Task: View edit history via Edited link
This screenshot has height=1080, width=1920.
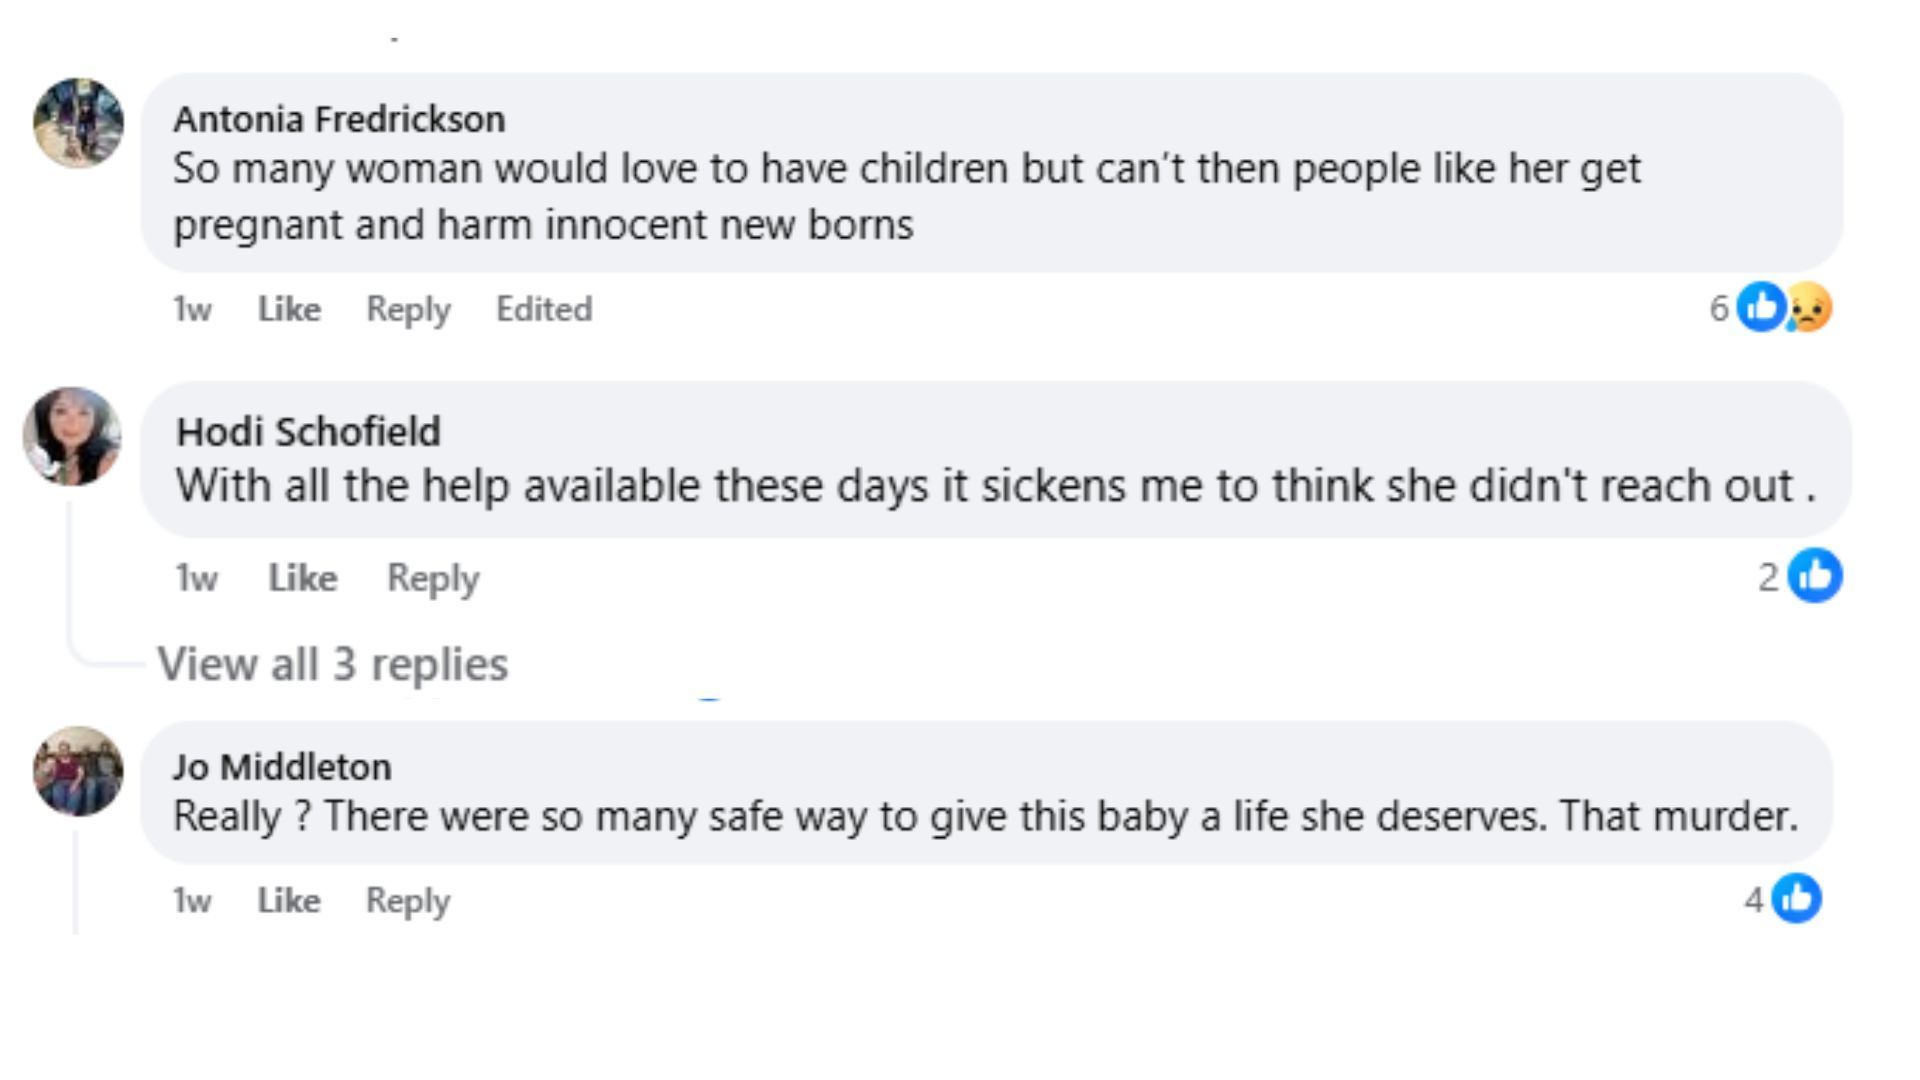Action: [x=544, y=309]
